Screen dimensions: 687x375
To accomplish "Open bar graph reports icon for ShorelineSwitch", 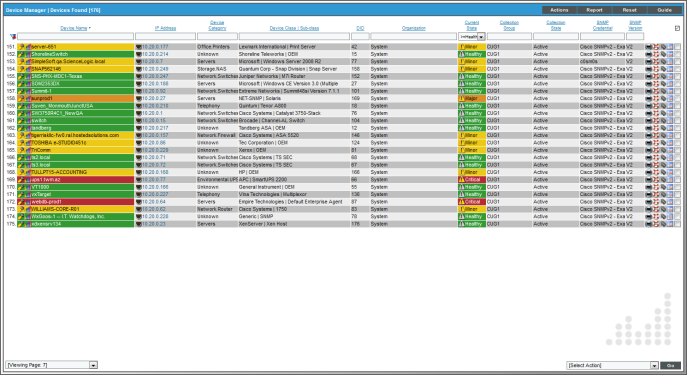I will pos(27,54).
